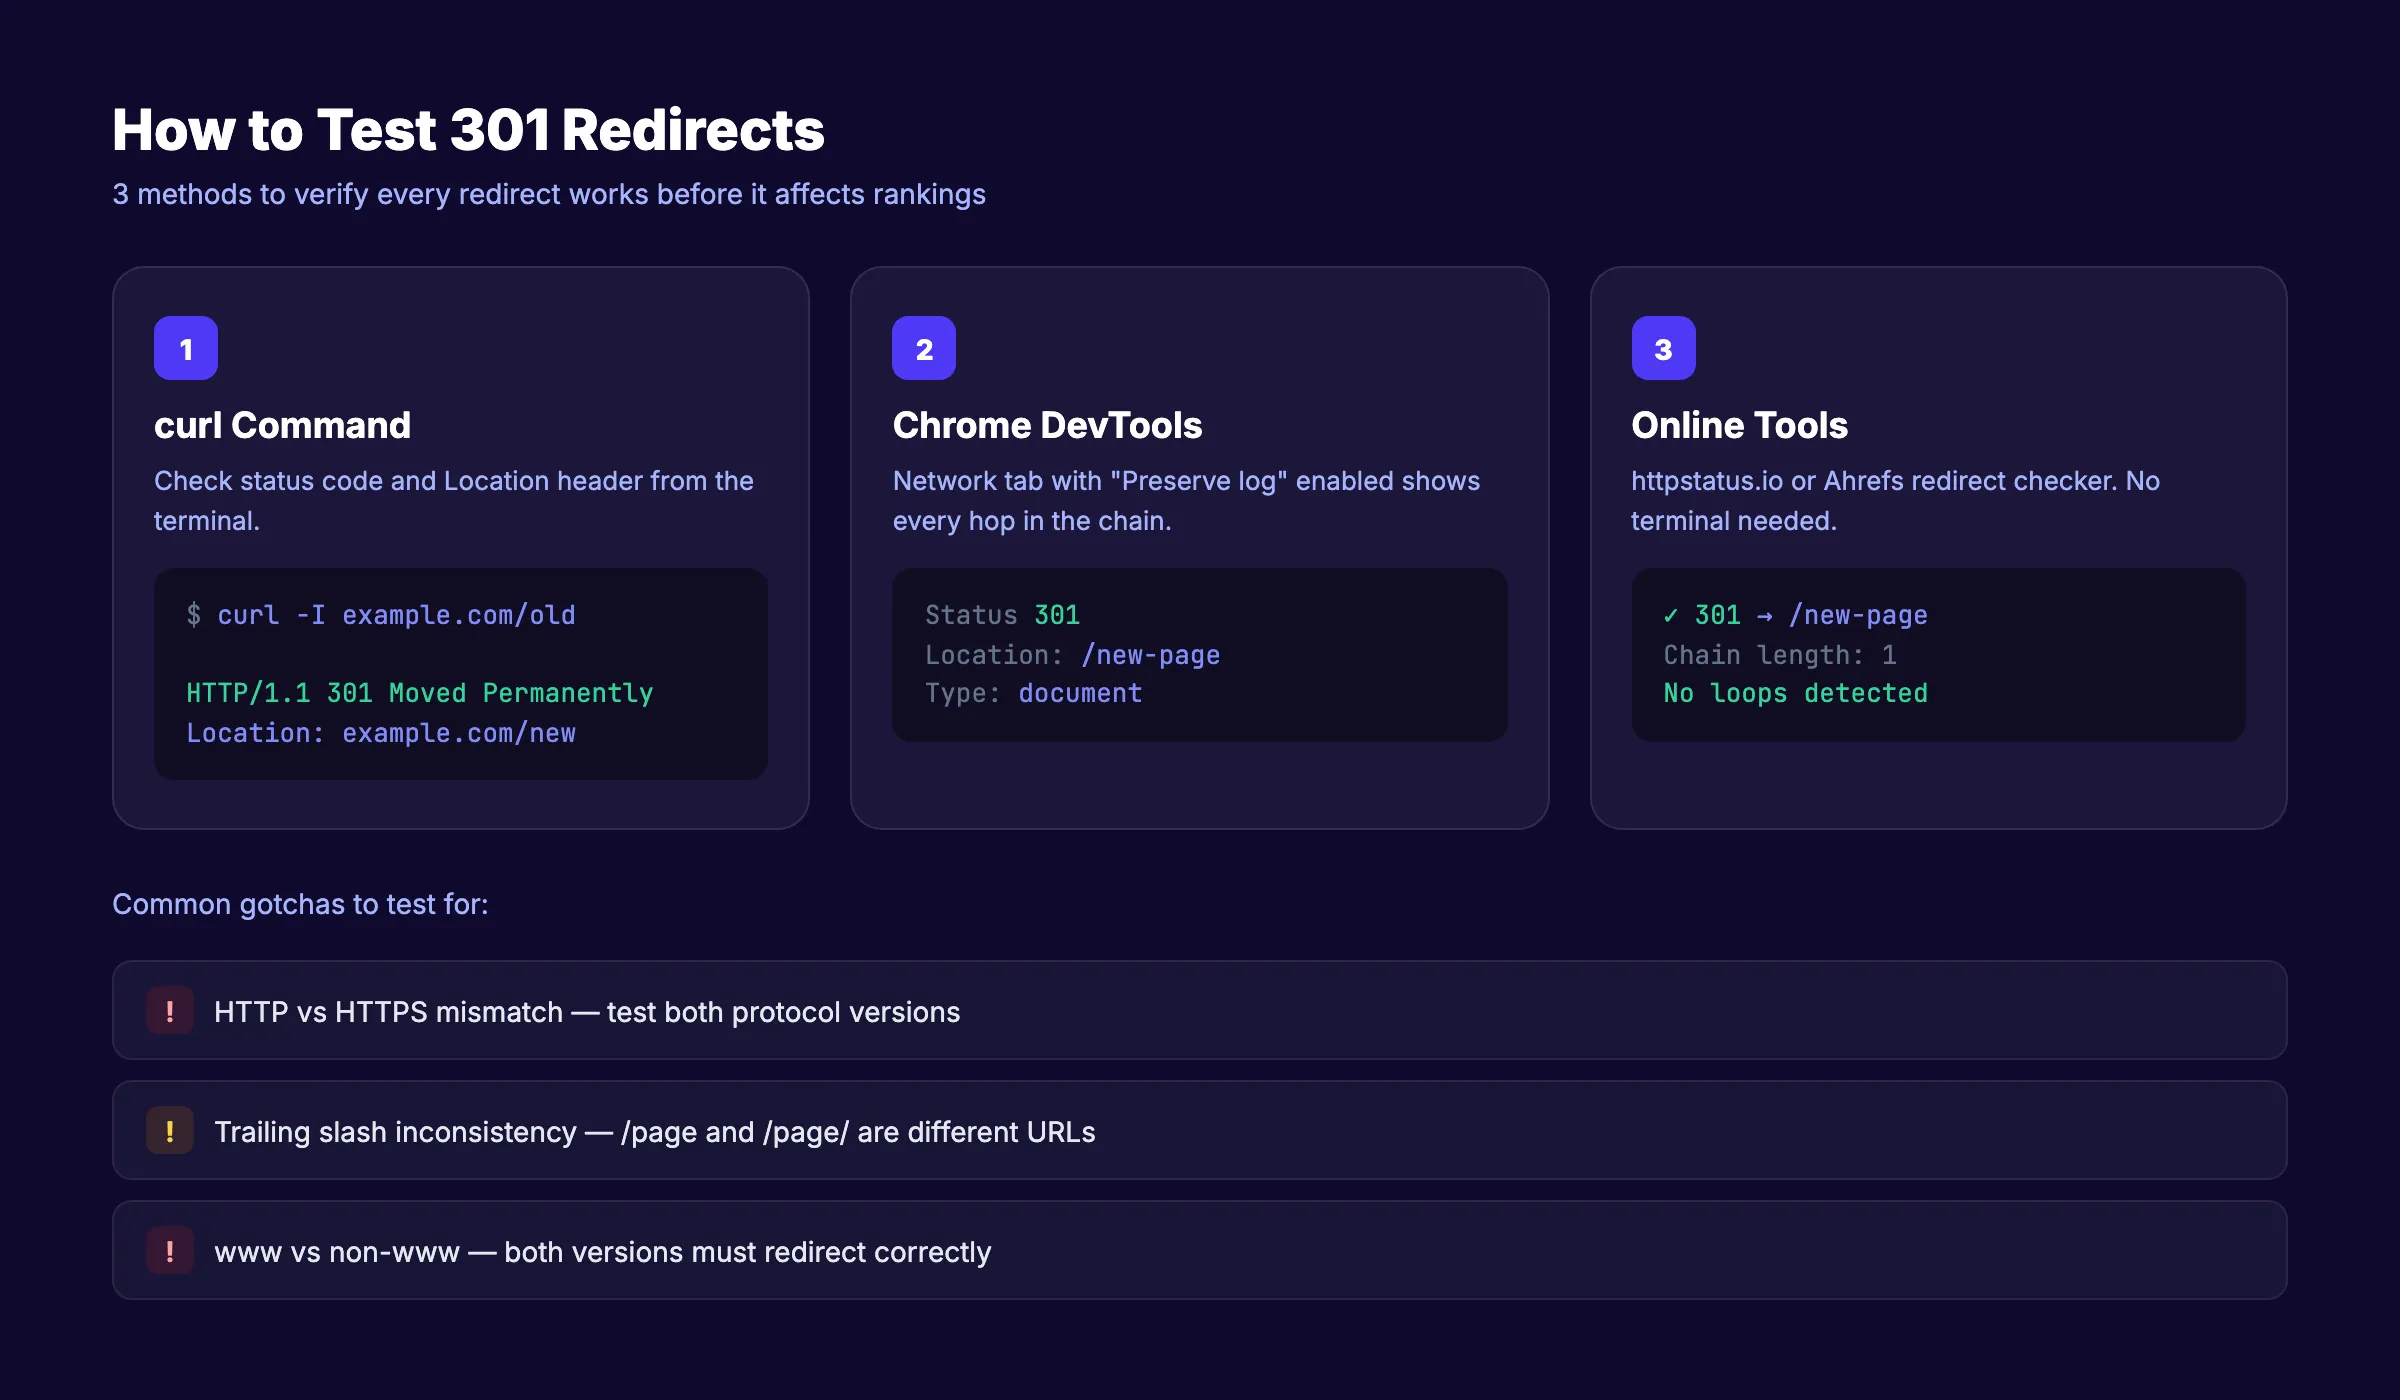Click the numbered badge on curl Command card
Screen dimensions: 2400x1400
pos(185,348)
